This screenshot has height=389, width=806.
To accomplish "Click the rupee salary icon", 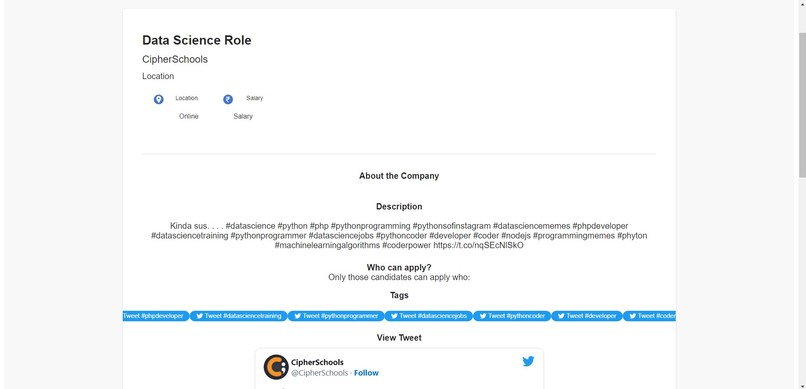I will (x=228, y=99).
